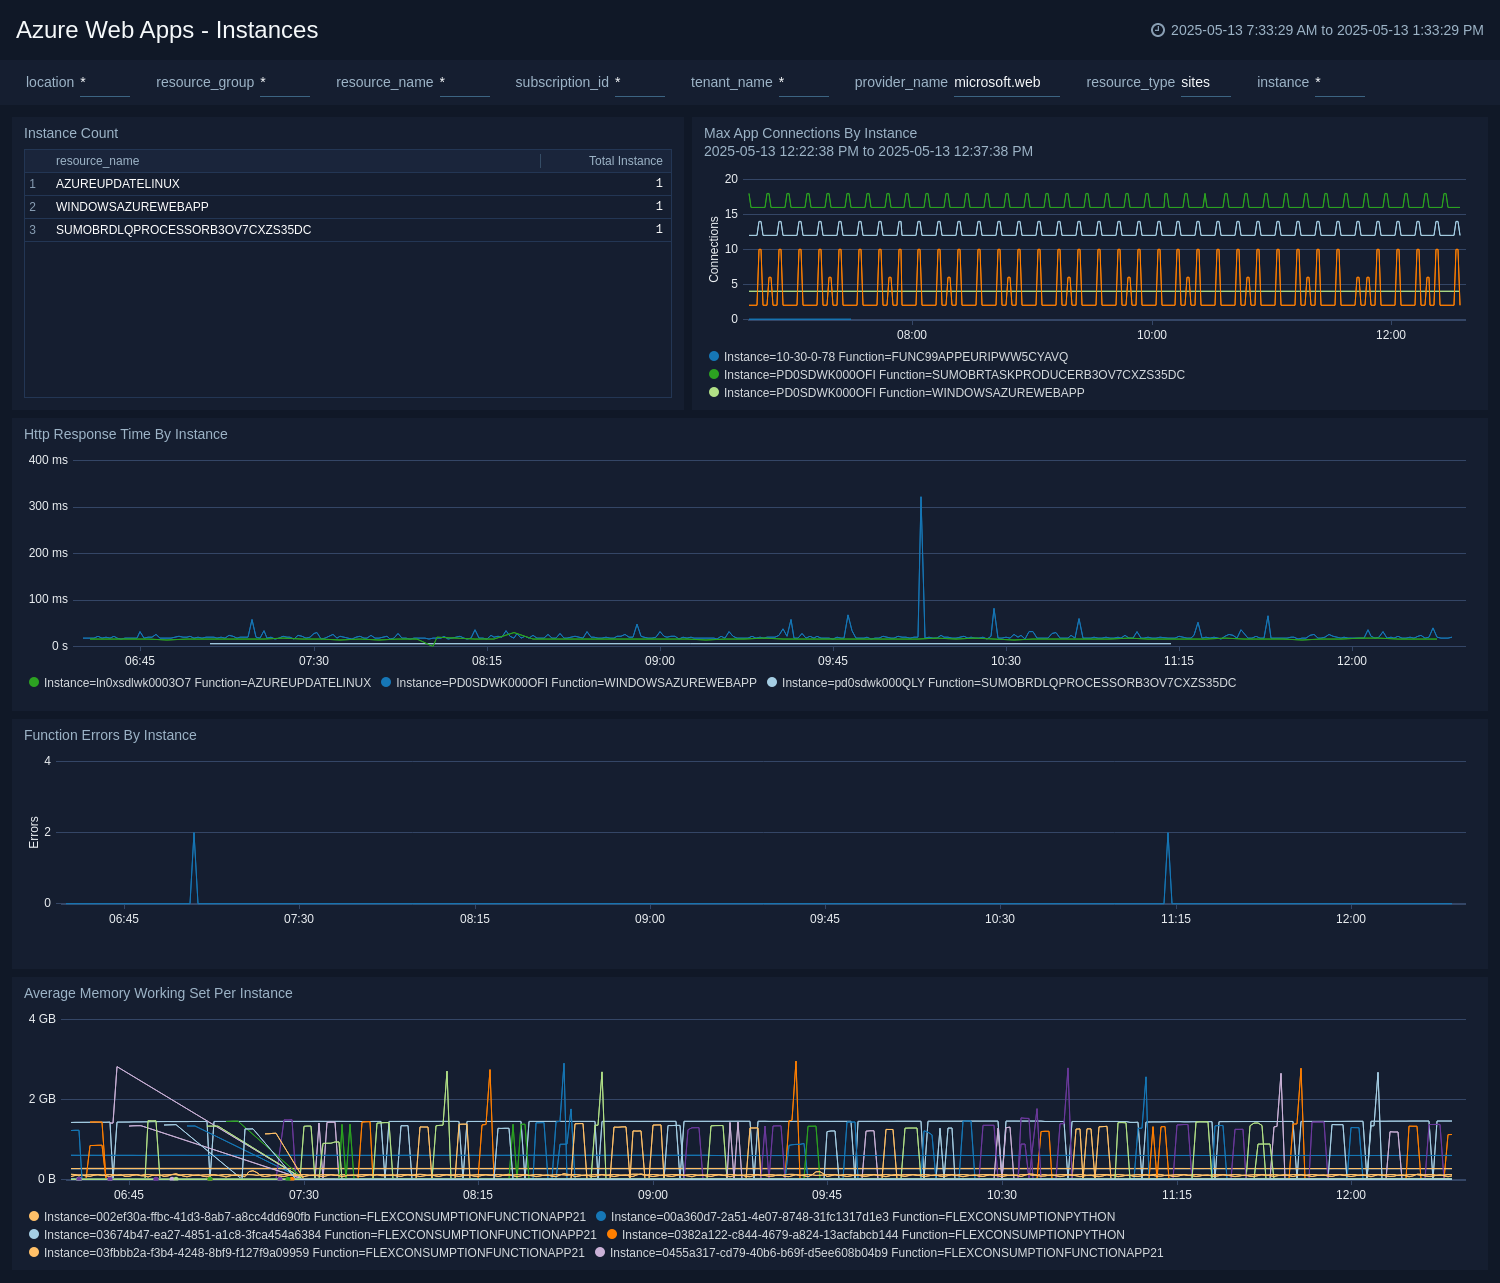The image size is (1500, 1283).
Task: Edit the location filter field
Action: point(105,82)
